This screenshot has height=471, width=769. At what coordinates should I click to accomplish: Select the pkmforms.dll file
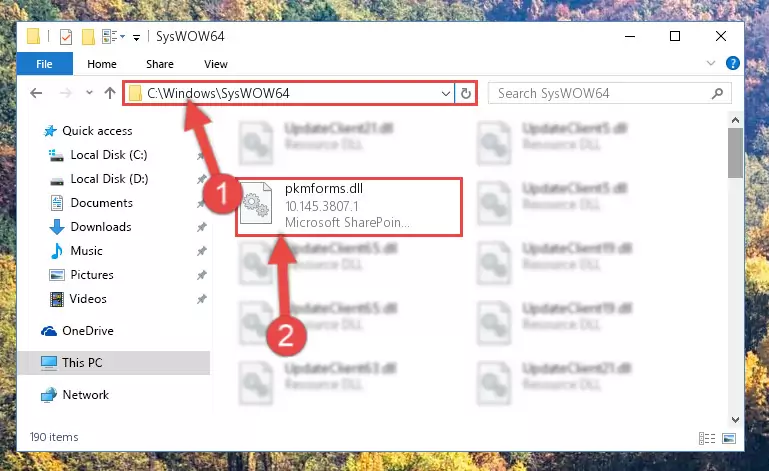[x=349, y=207]
